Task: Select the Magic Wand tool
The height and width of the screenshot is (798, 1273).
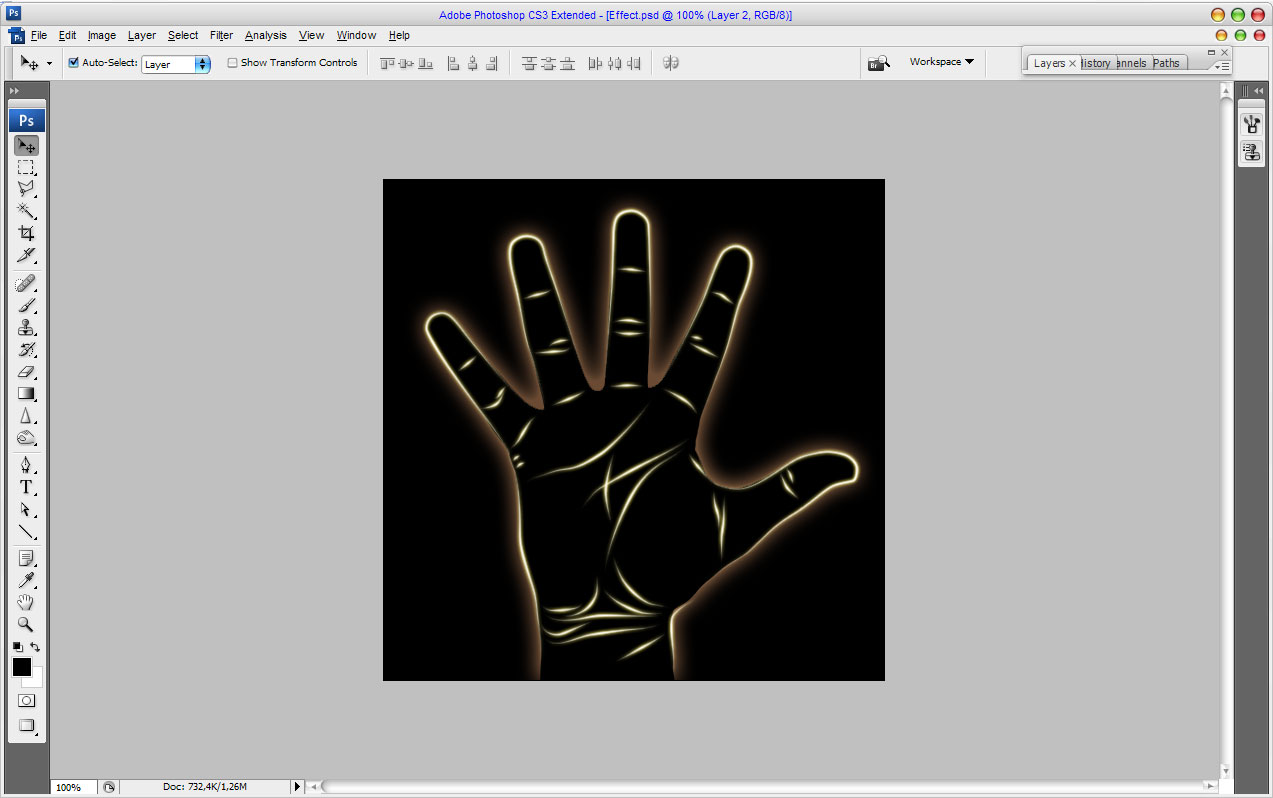Action: (26, 211)
